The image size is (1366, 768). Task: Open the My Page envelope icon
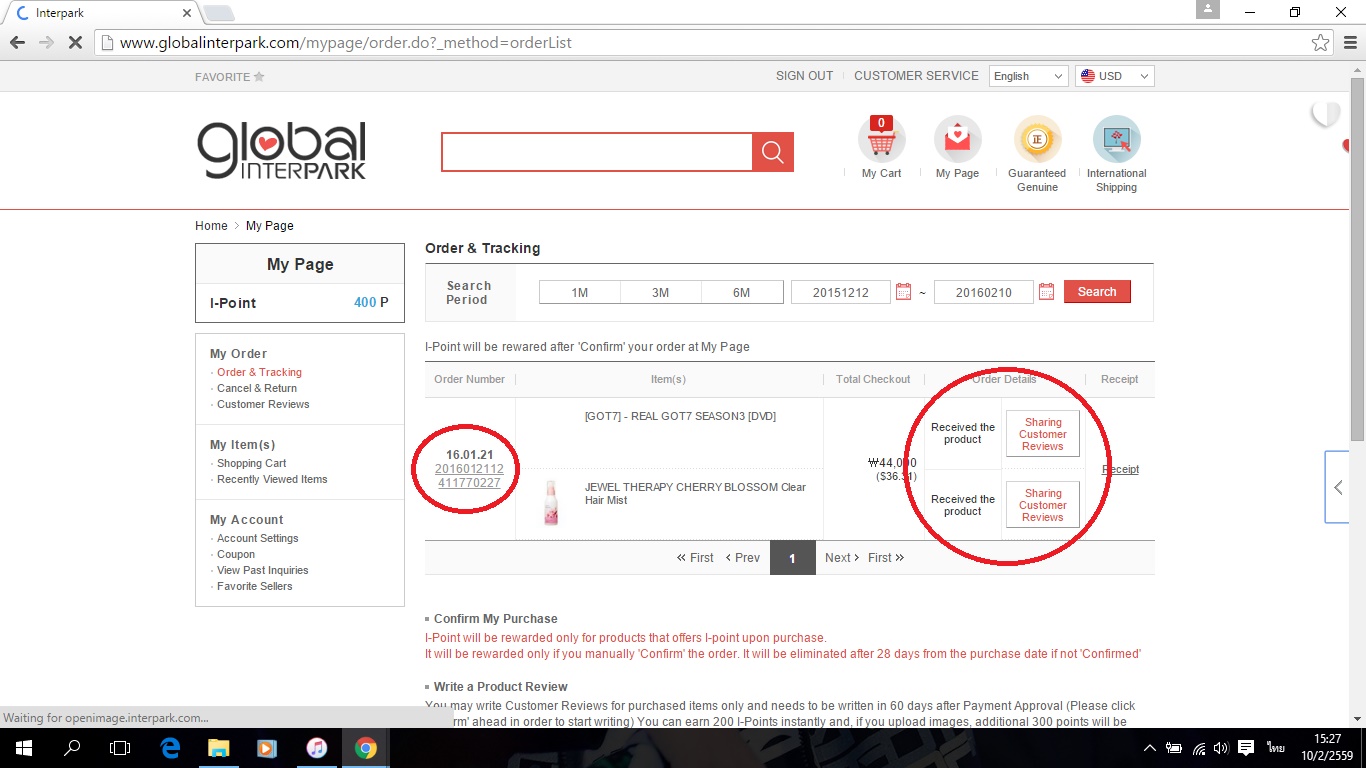[957, 140]
